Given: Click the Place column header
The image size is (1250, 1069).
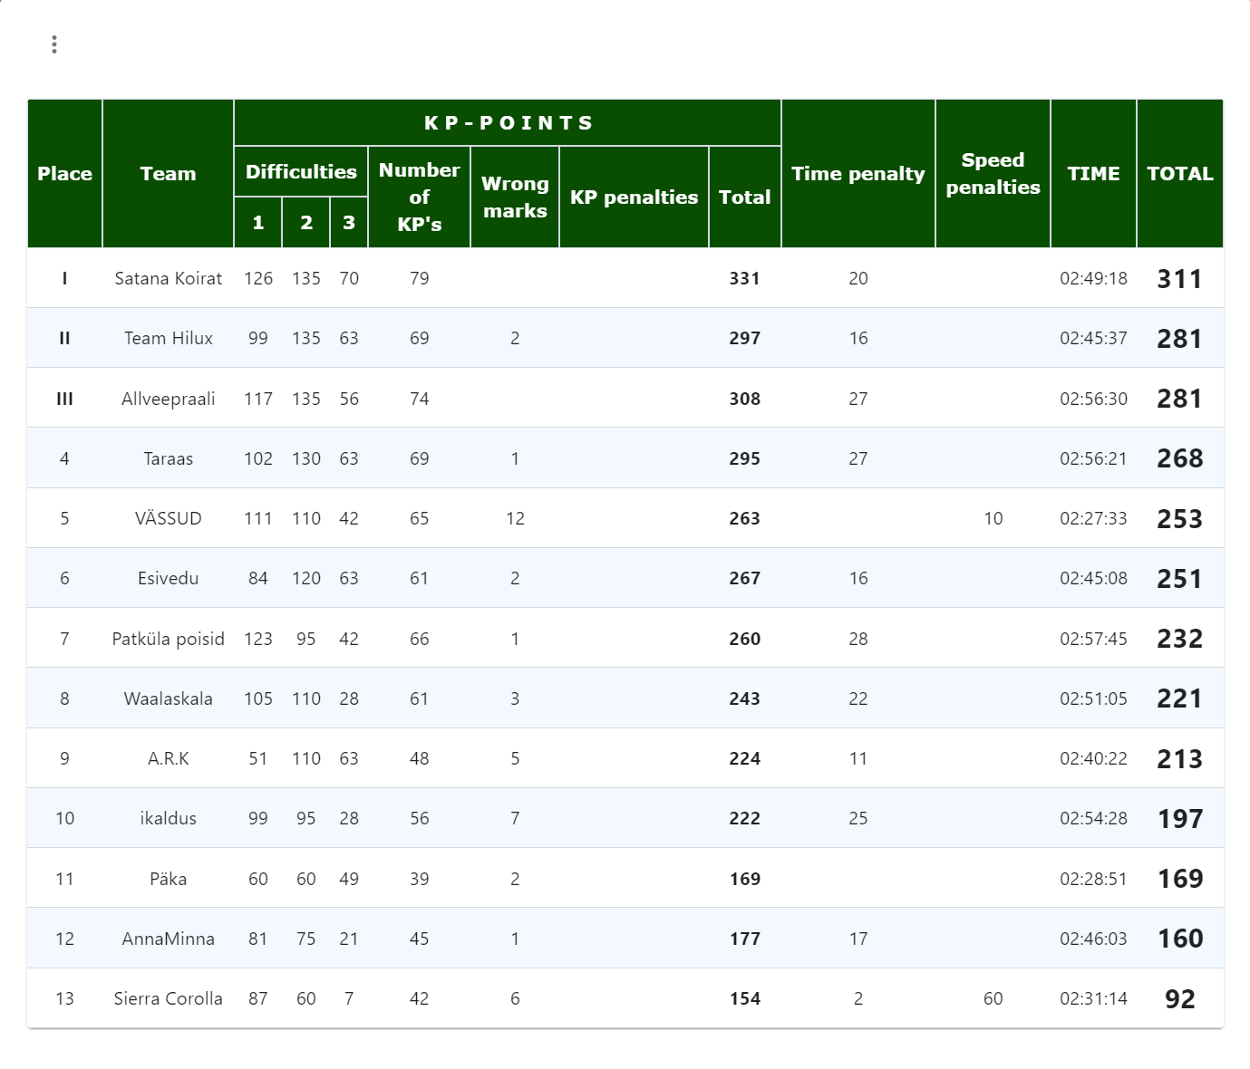Looking at the screenshot, I should coord(65,173).
